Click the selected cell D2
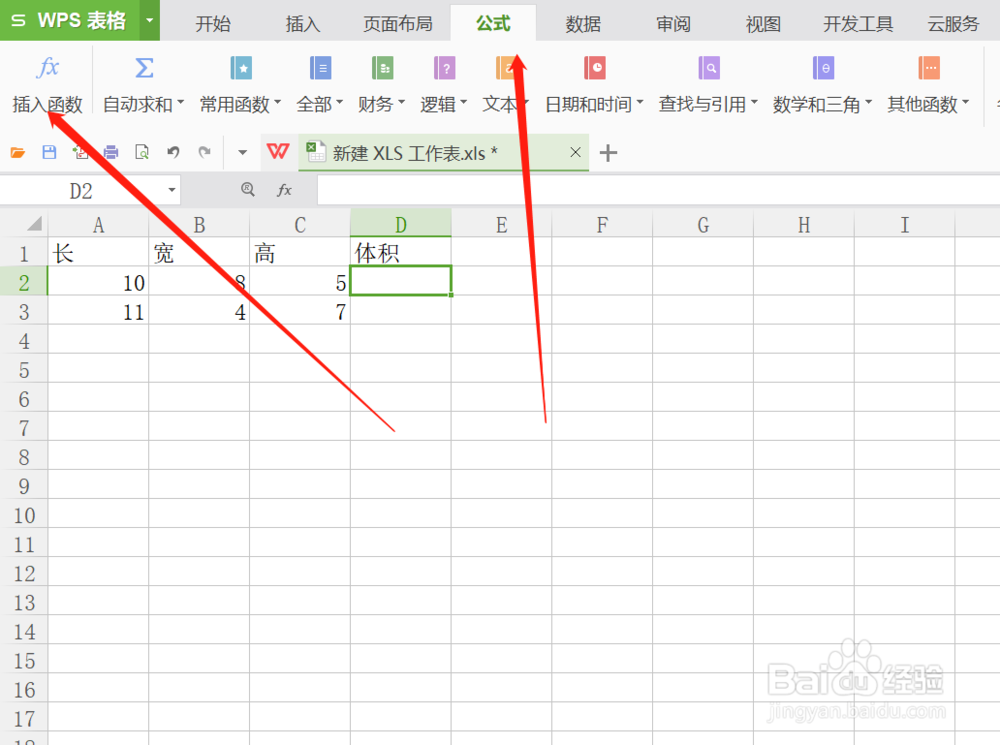This screenshot has width=1000, height=745. pos(401,281)
